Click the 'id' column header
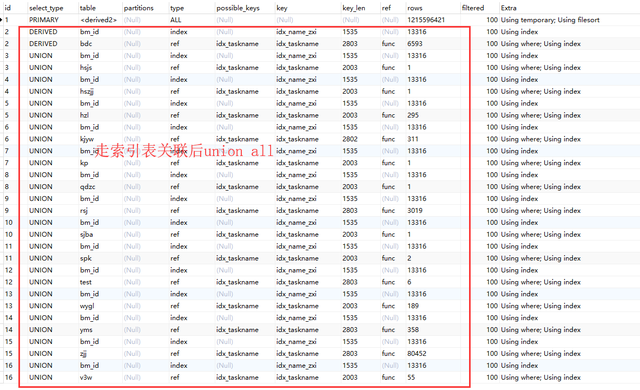 8,8
